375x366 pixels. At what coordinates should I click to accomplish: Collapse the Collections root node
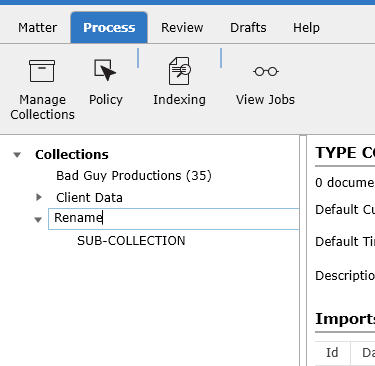(x=17, y=155)
